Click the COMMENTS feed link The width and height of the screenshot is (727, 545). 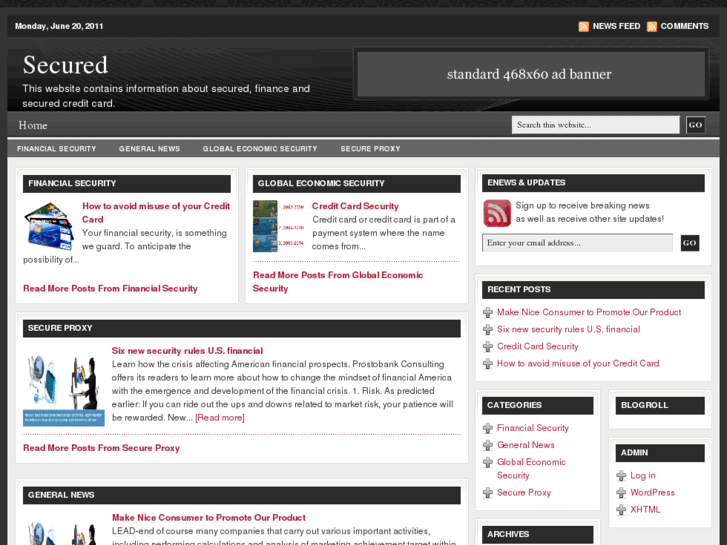[x=684, y=26]
